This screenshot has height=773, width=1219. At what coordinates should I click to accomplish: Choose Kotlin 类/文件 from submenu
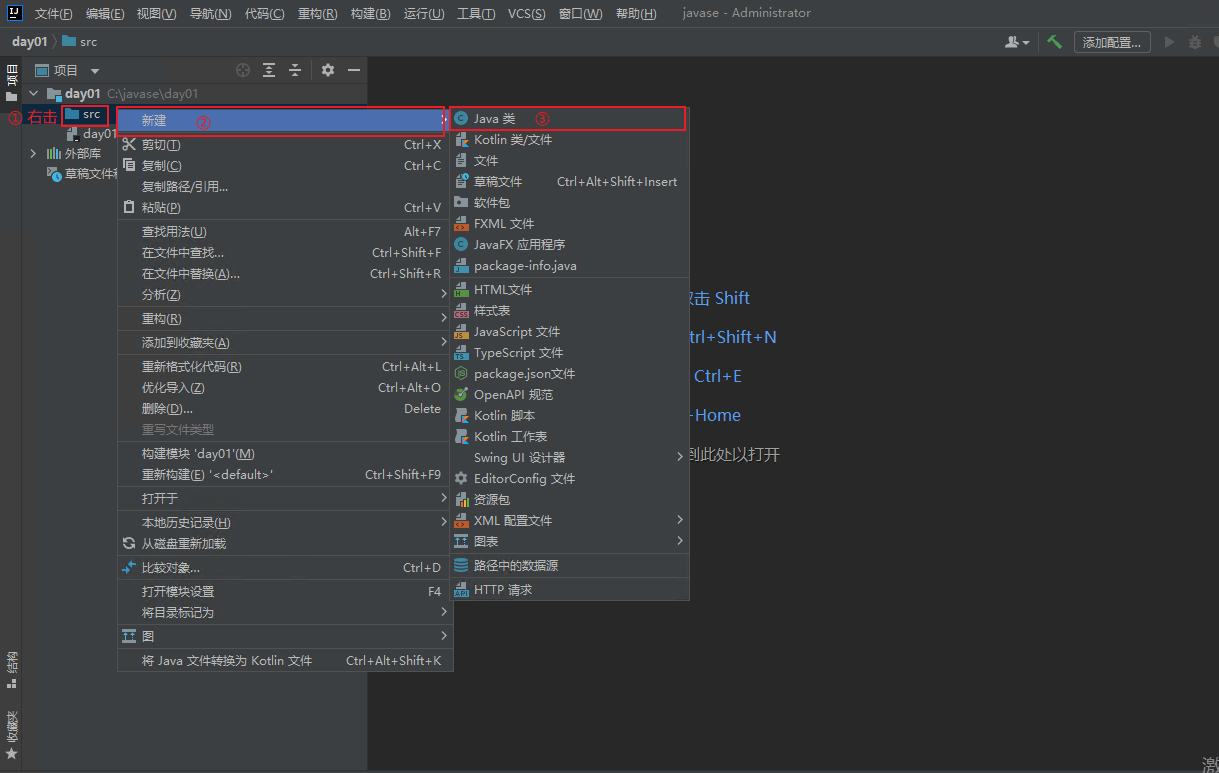click(x=568, y=139)
